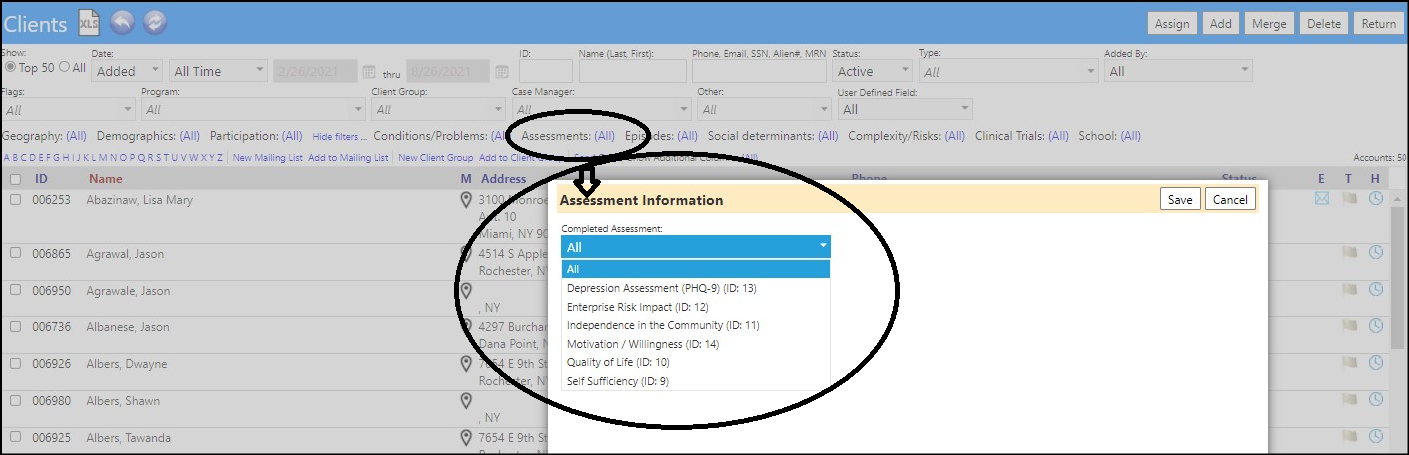Click the Phone, Email, SSN search field
The width and height of the screenshot is (1409, 455).
[759, 71]
